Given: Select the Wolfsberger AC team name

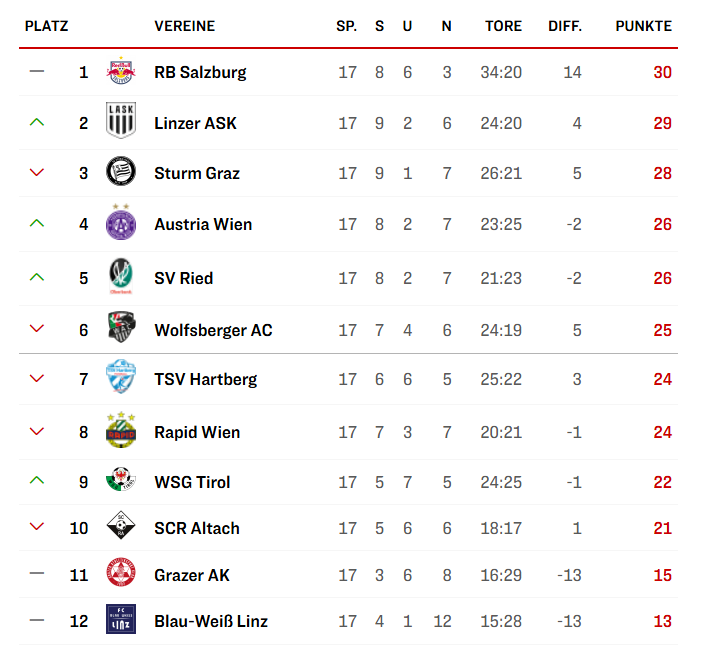Looking at the screenshot, I should pyautogui.click(x=213, y=330).
